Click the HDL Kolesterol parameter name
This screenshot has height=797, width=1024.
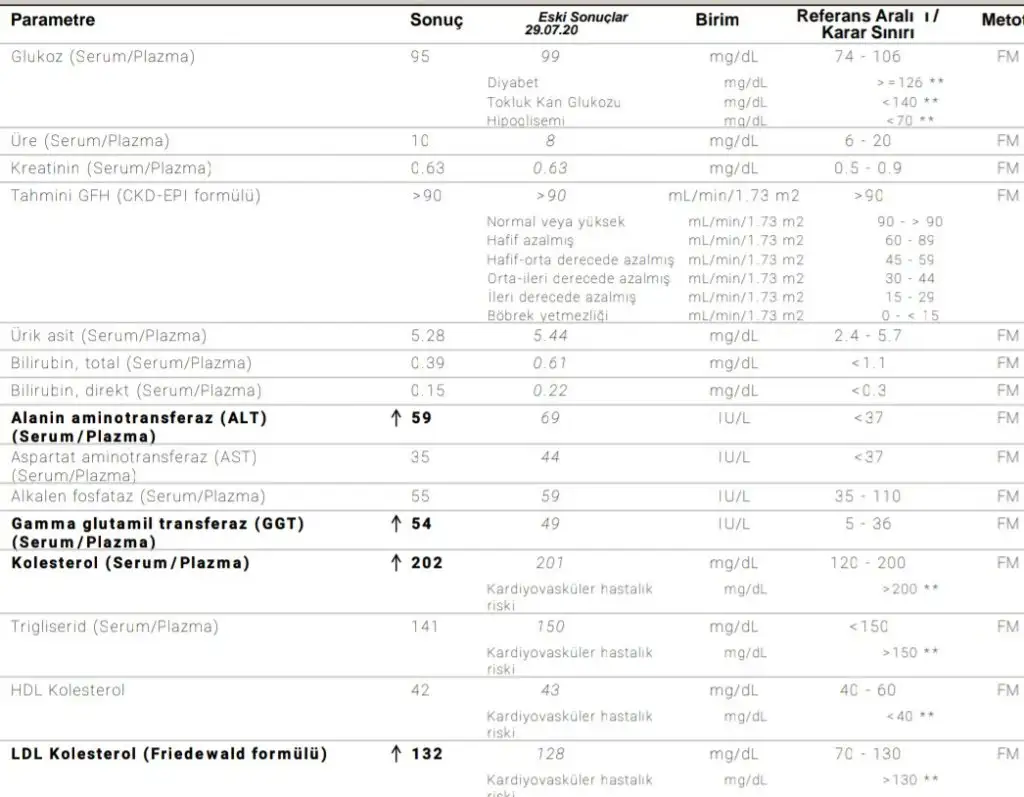click(68, 690)
